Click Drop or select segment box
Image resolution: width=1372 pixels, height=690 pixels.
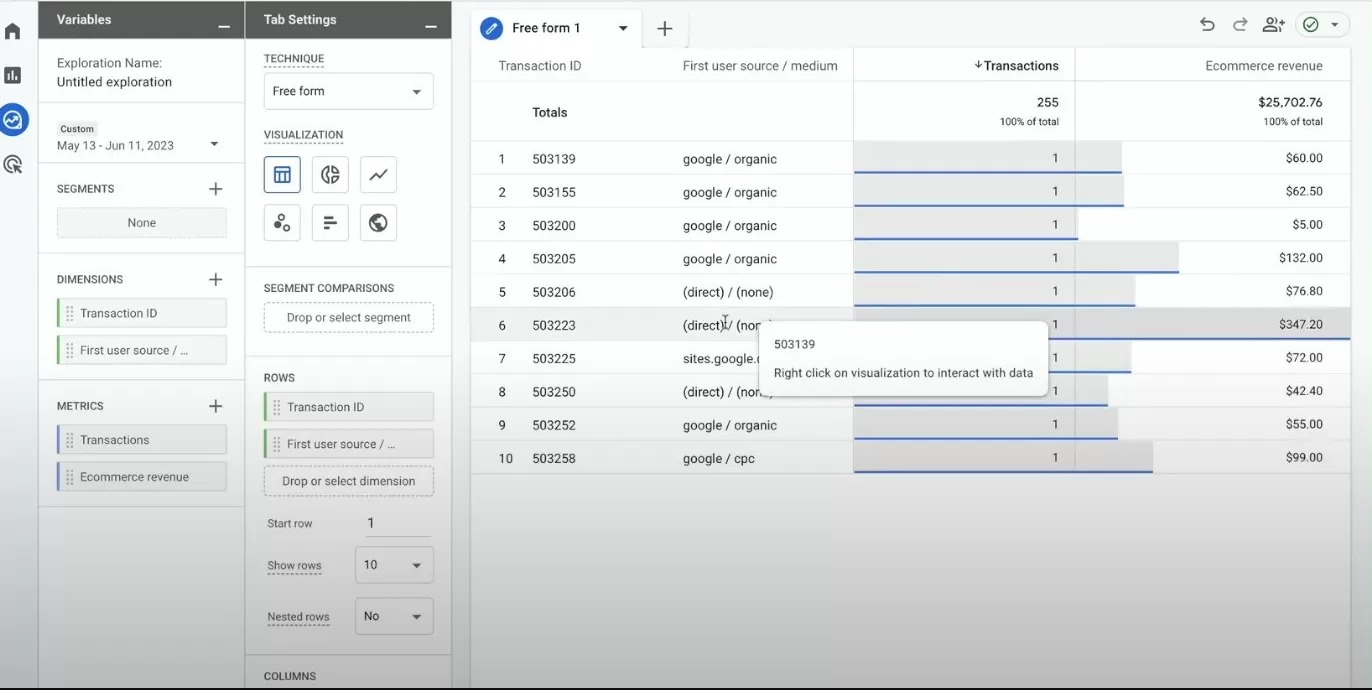348,318
